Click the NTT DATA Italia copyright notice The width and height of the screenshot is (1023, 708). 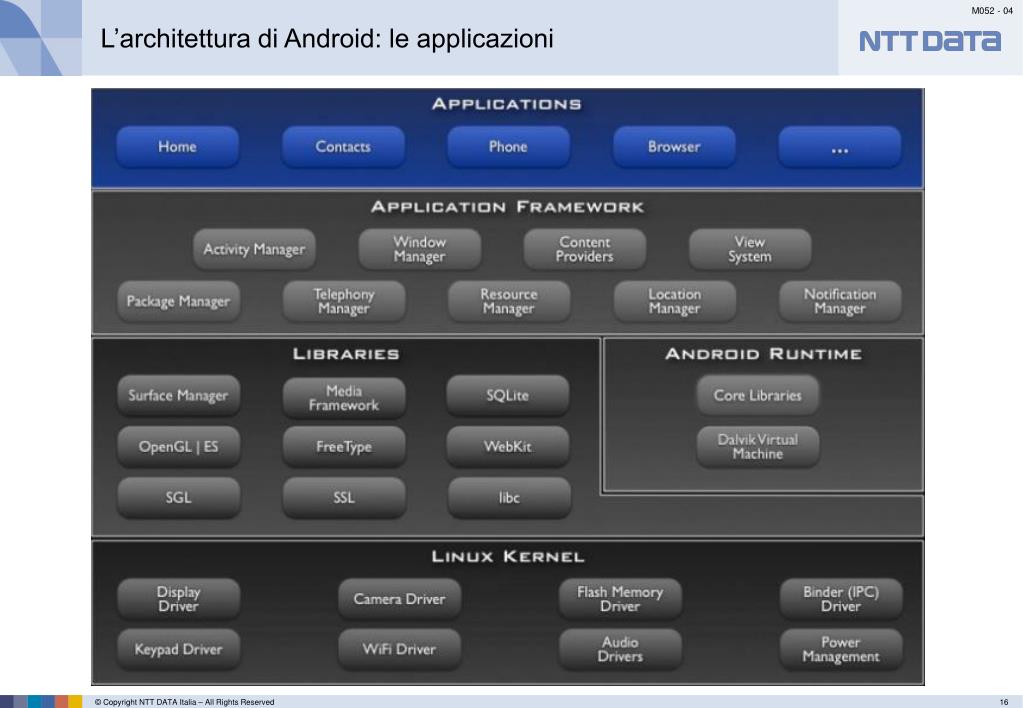pyautogui.click(x=185, y=702)
